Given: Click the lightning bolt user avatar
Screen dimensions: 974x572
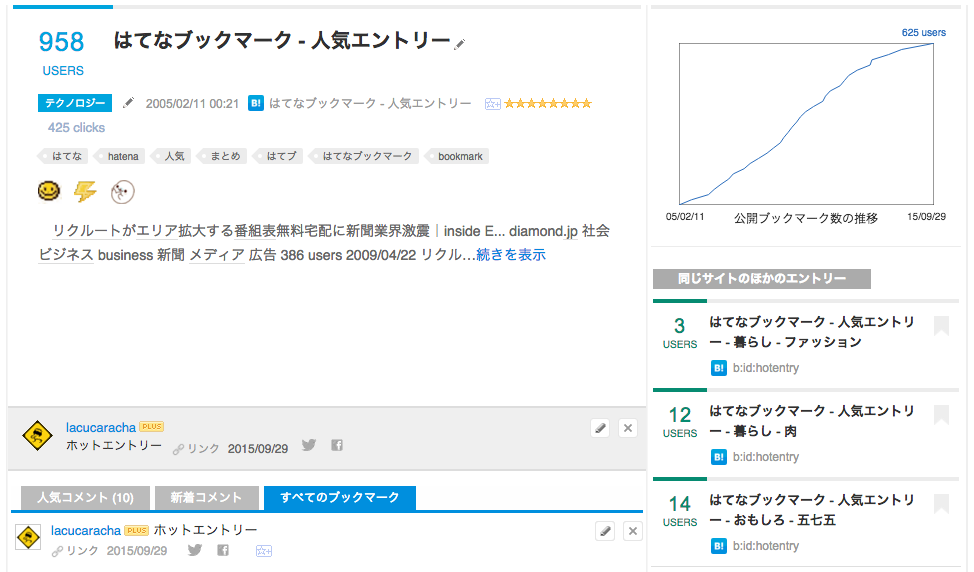Looking at the screenshot, I should [x=85, y=191].
